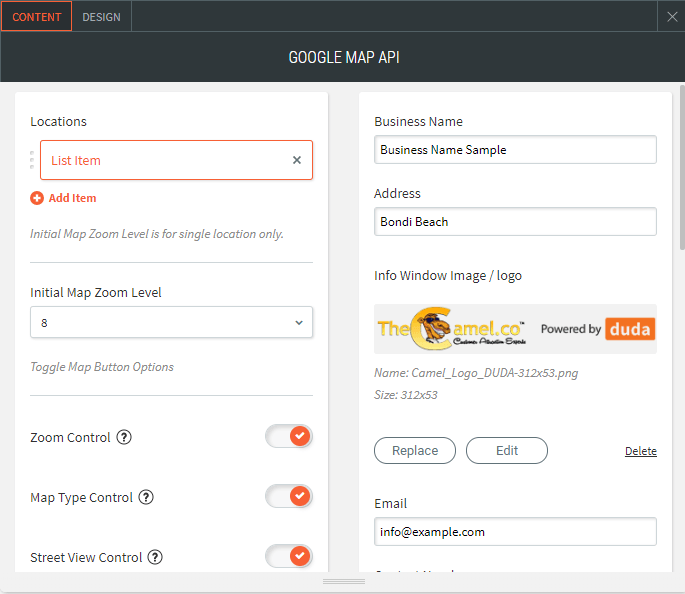
Task: Select the Camel logo image thumbnail
Action: (515, 329)
